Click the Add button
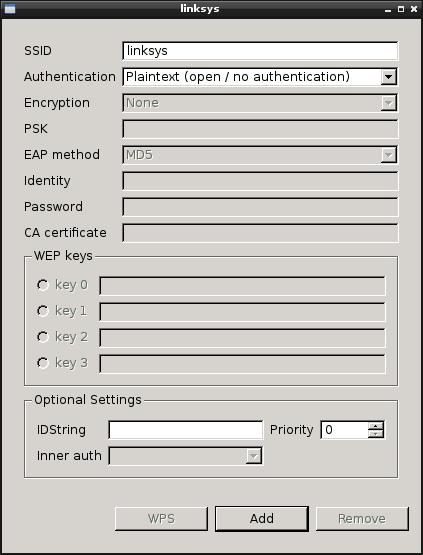 (262, 519)
